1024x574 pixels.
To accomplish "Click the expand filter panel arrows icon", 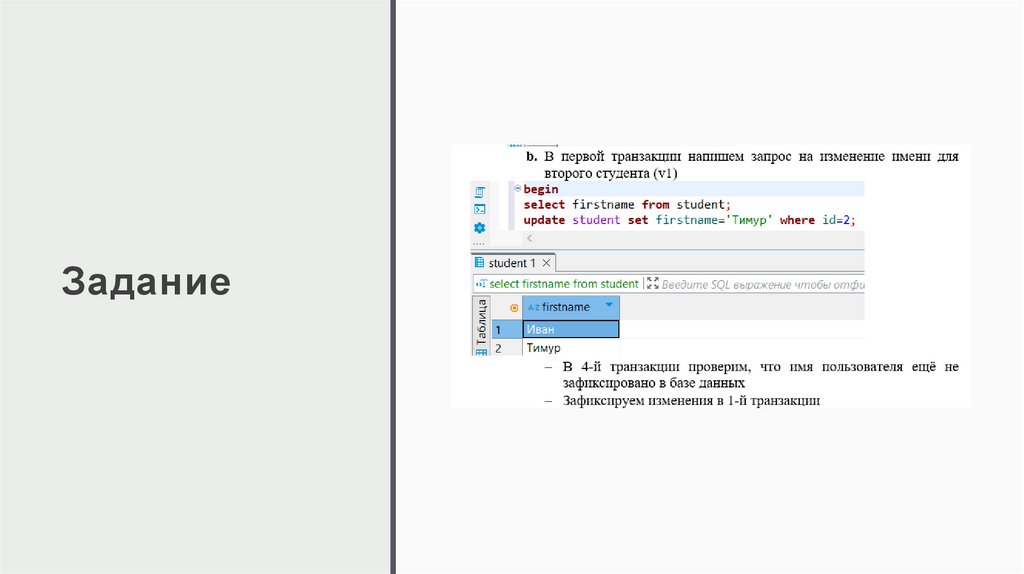I will click(x=653, y=284).
